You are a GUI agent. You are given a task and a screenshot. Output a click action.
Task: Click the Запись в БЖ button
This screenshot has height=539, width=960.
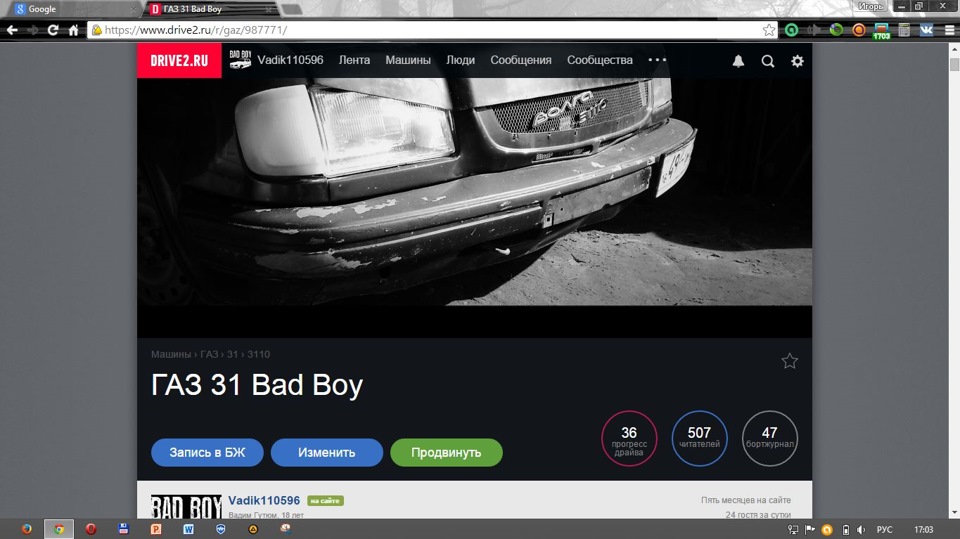click(208, 453)
